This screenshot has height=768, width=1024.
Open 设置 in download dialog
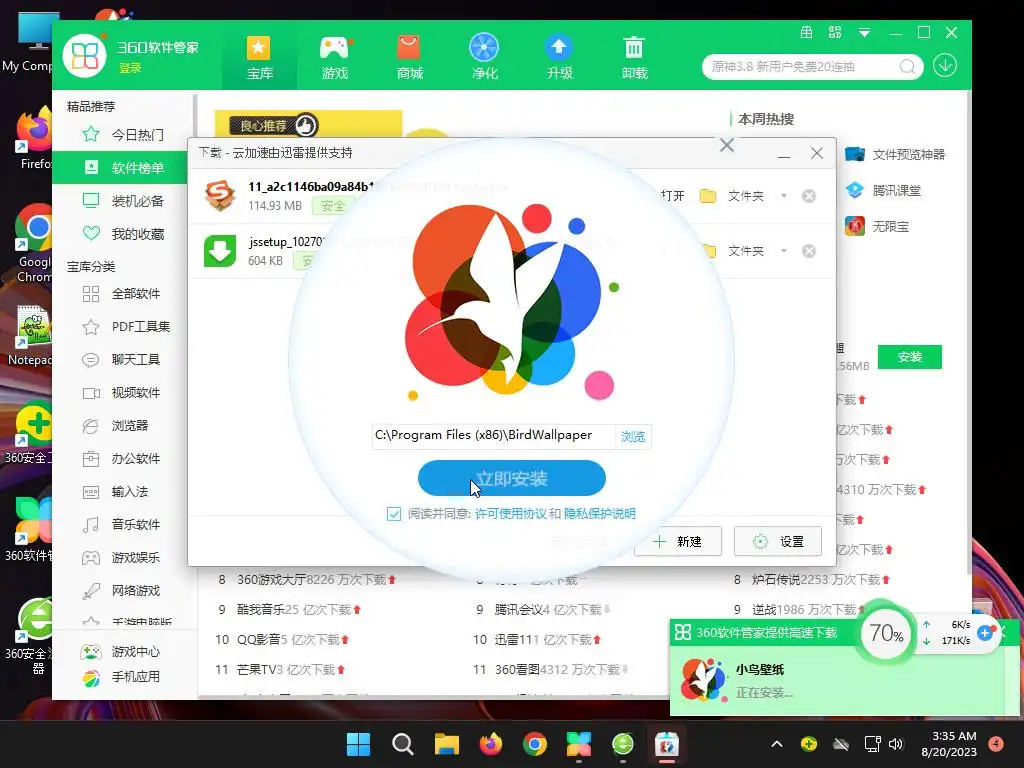point(778,541)
